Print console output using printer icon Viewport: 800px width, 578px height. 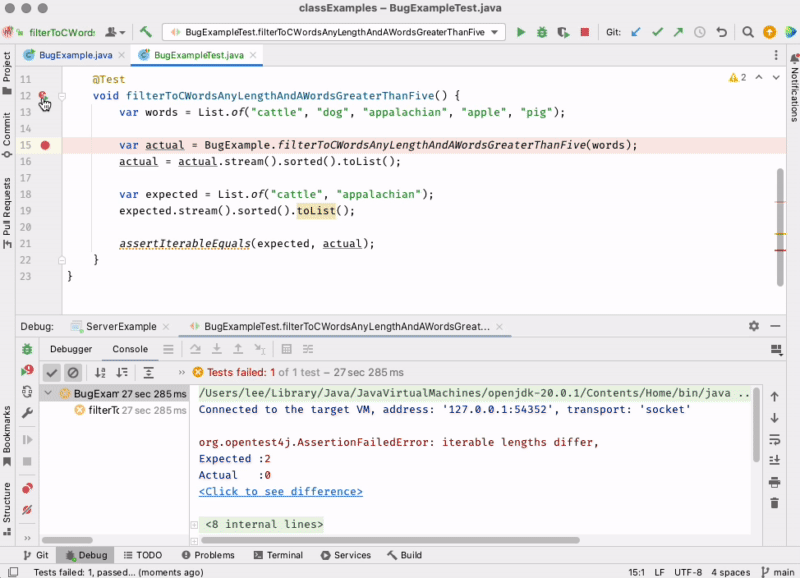click(x=774, y=482)
